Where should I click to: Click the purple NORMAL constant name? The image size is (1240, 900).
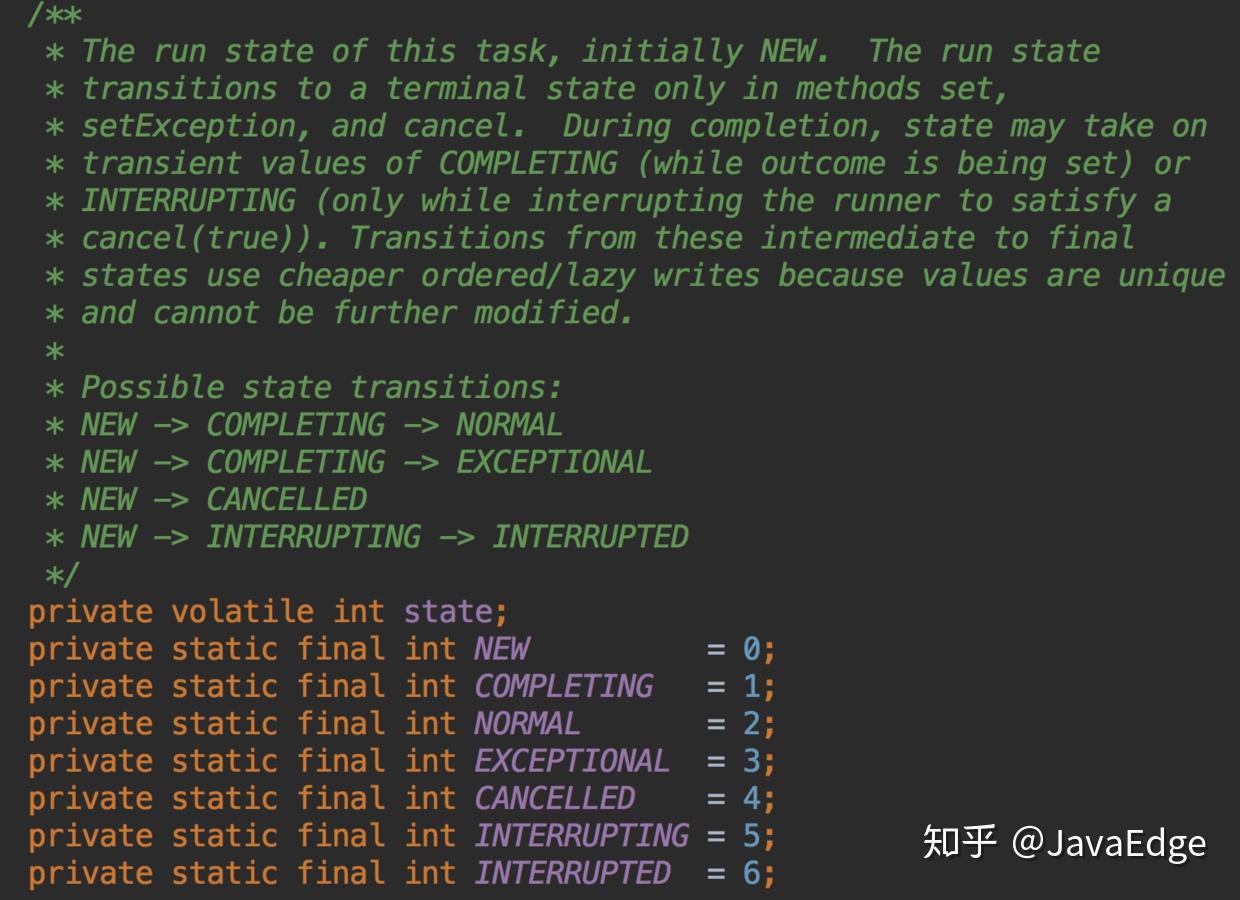(527, 723)
